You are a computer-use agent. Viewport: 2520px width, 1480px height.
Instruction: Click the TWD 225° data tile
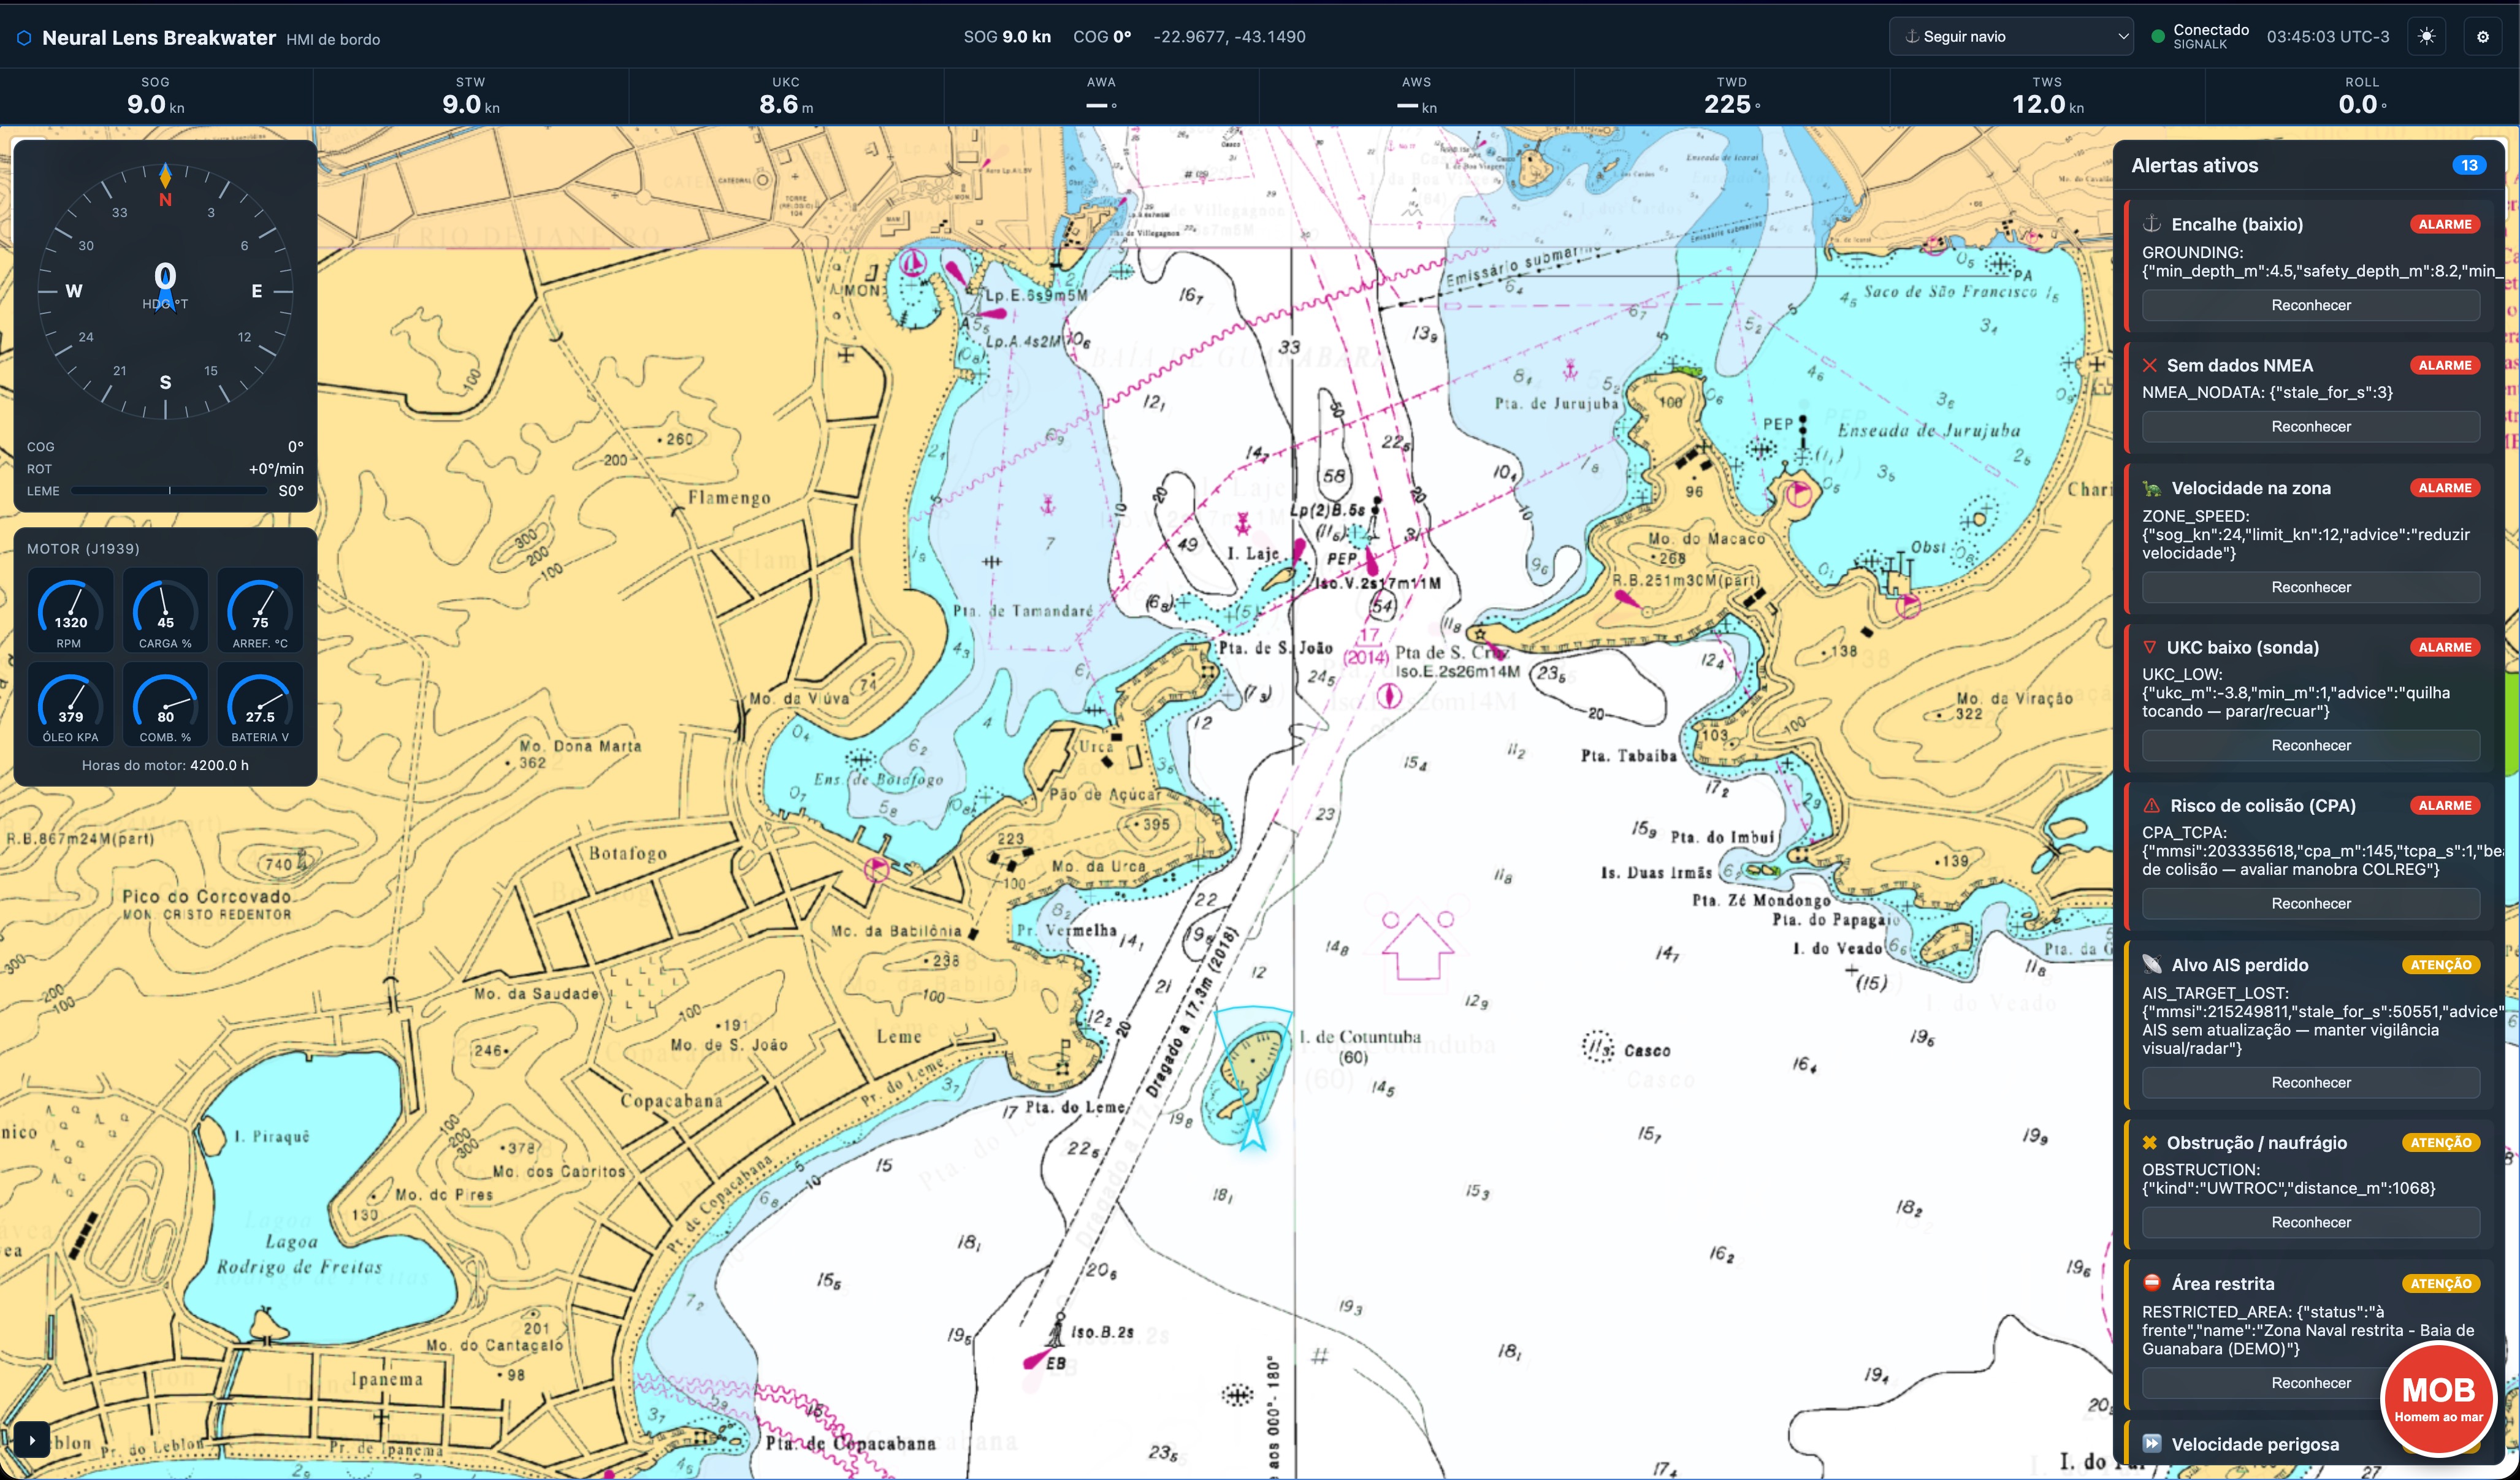coord(1732,96)
